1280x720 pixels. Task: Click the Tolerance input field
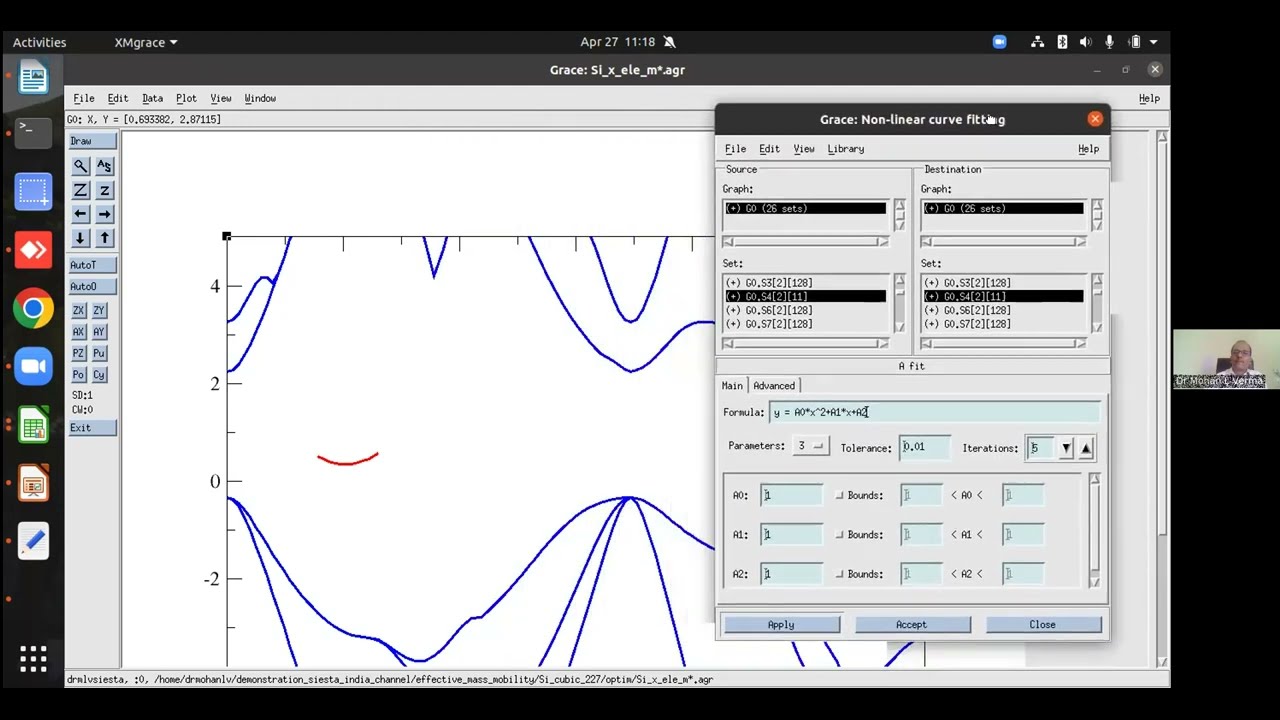925,447
